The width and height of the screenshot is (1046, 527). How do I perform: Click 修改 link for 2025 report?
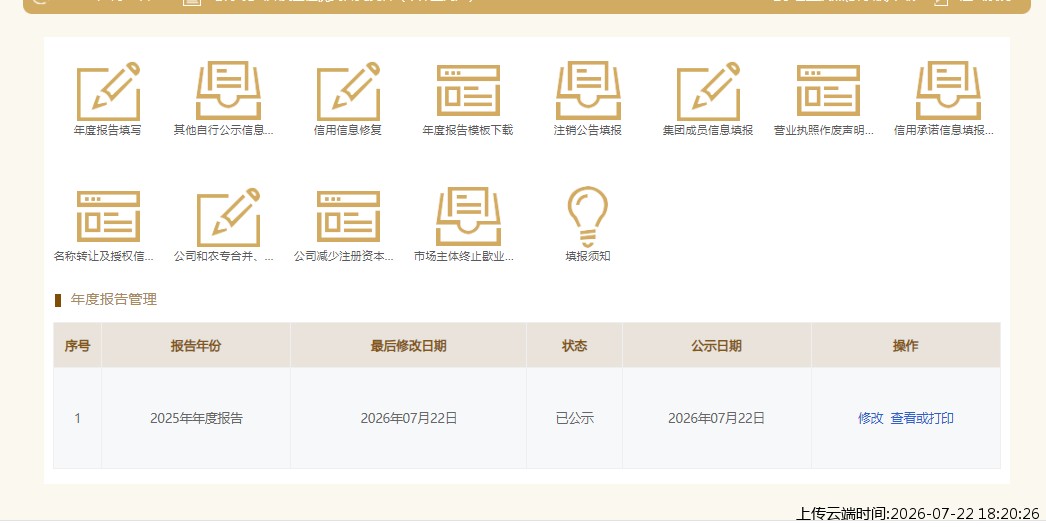pos(871,418)
